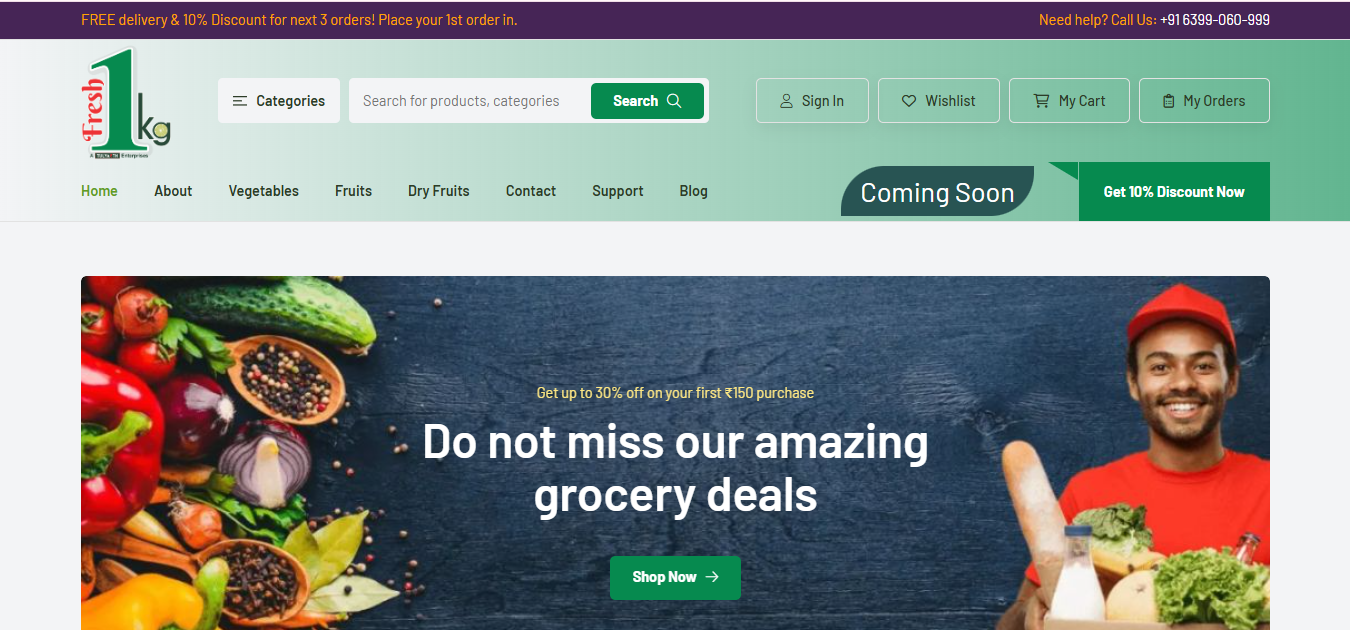
Task: Click the hamburger icon beside Categories
Action: 240,101
